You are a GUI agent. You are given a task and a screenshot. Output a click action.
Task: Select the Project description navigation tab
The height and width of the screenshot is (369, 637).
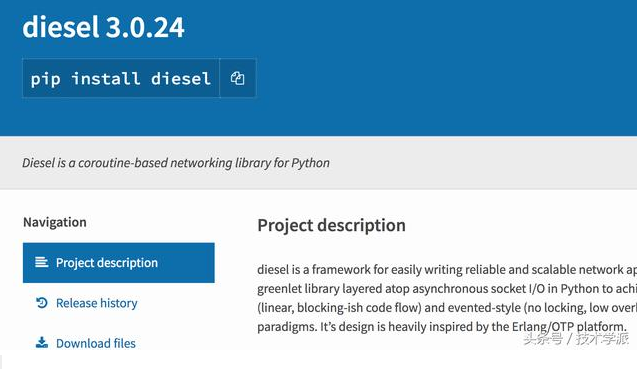coord(119,263)
